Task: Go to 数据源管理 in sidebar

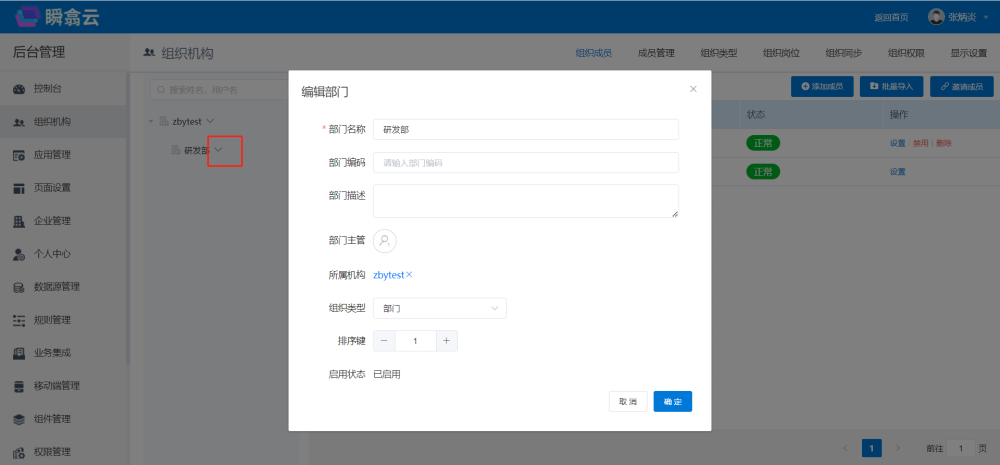Action: [x=56, y=287]
